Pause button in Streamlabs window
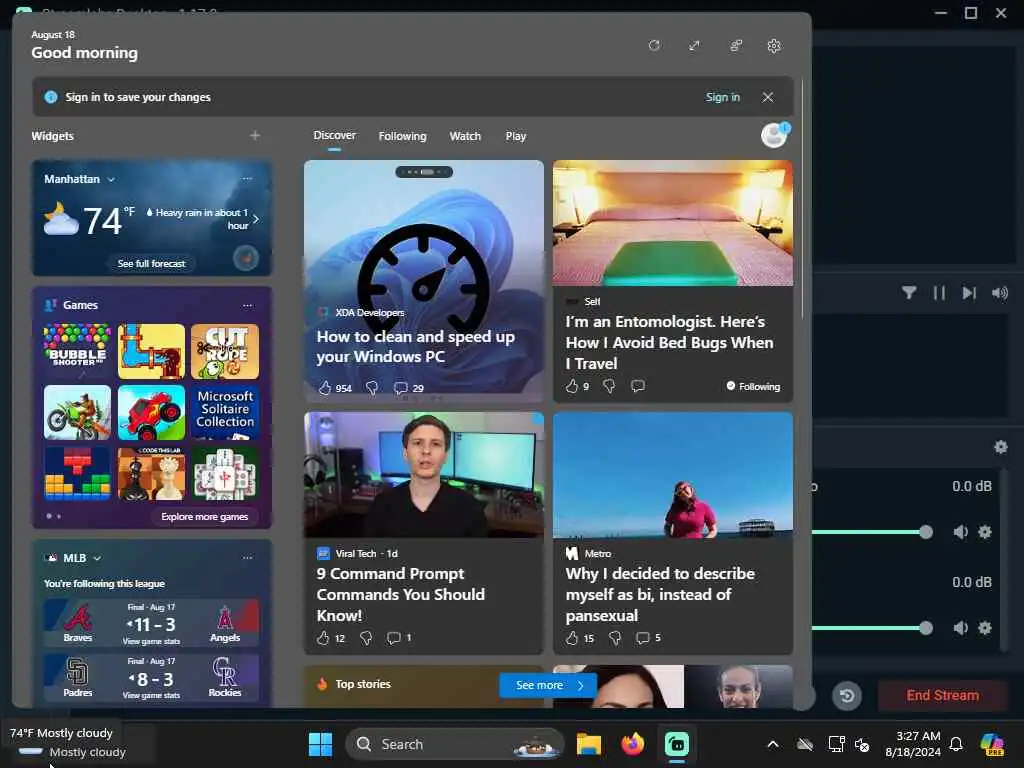Screen dimensions: 1024x768 coord(939,293)
